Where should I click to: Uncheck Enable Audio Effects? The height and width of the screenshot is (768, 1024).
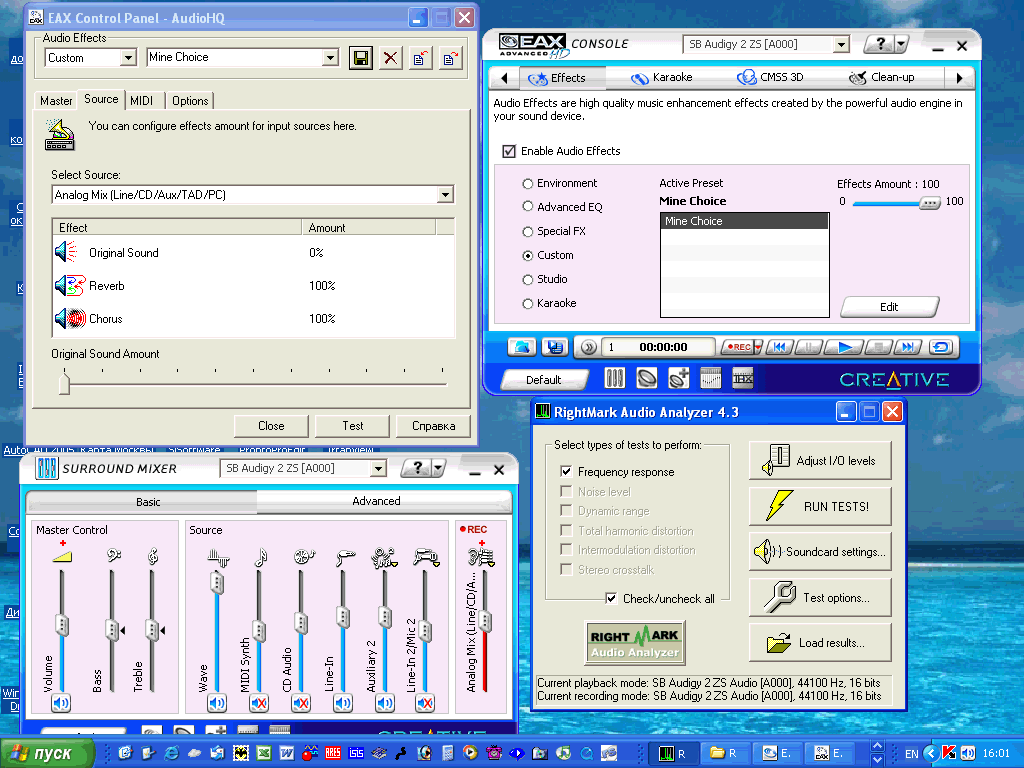click(509, 152)
